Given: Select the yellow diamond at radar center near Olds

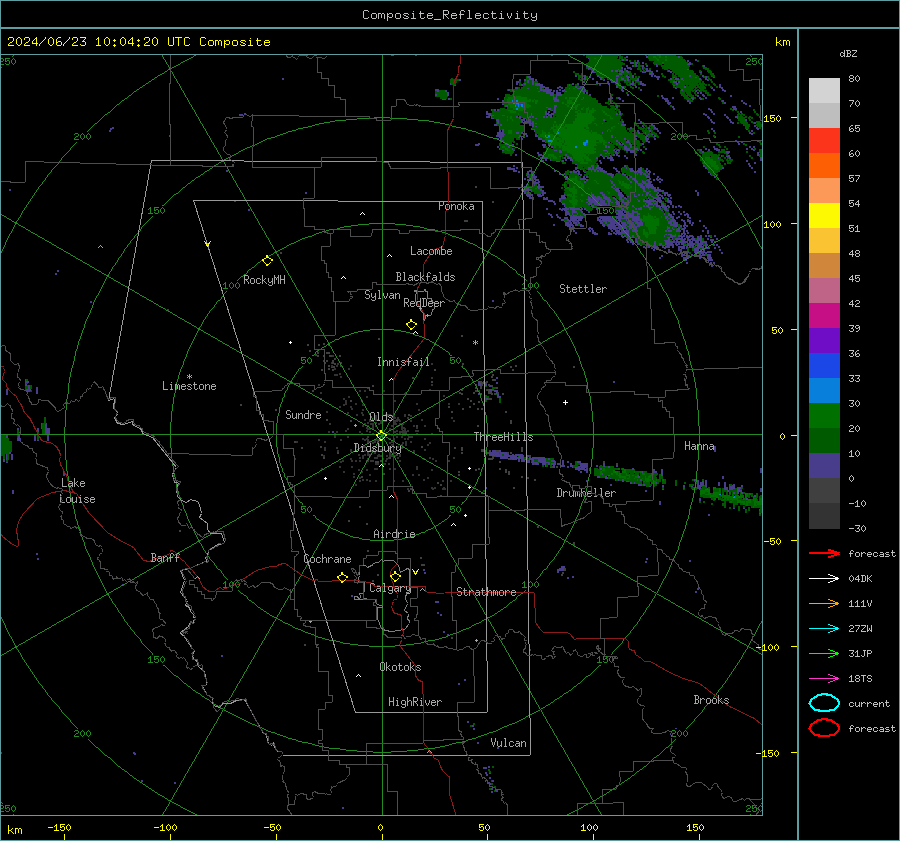Looking at the screenshot, I should coord(381,436).
